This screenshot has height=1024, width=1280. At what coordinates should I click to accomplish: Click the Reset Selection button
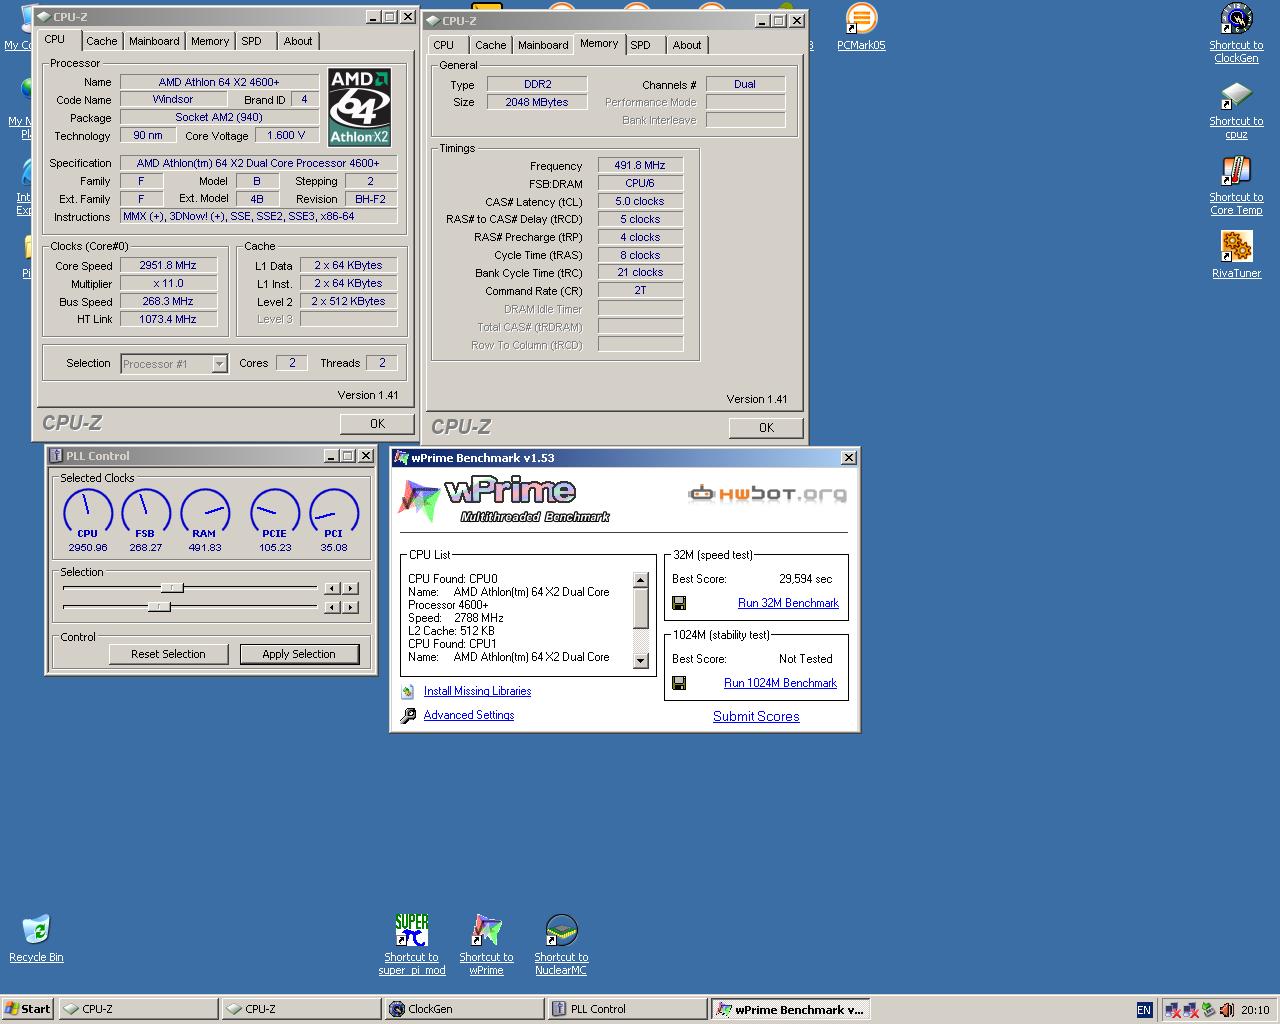click(x=168, y=654)
